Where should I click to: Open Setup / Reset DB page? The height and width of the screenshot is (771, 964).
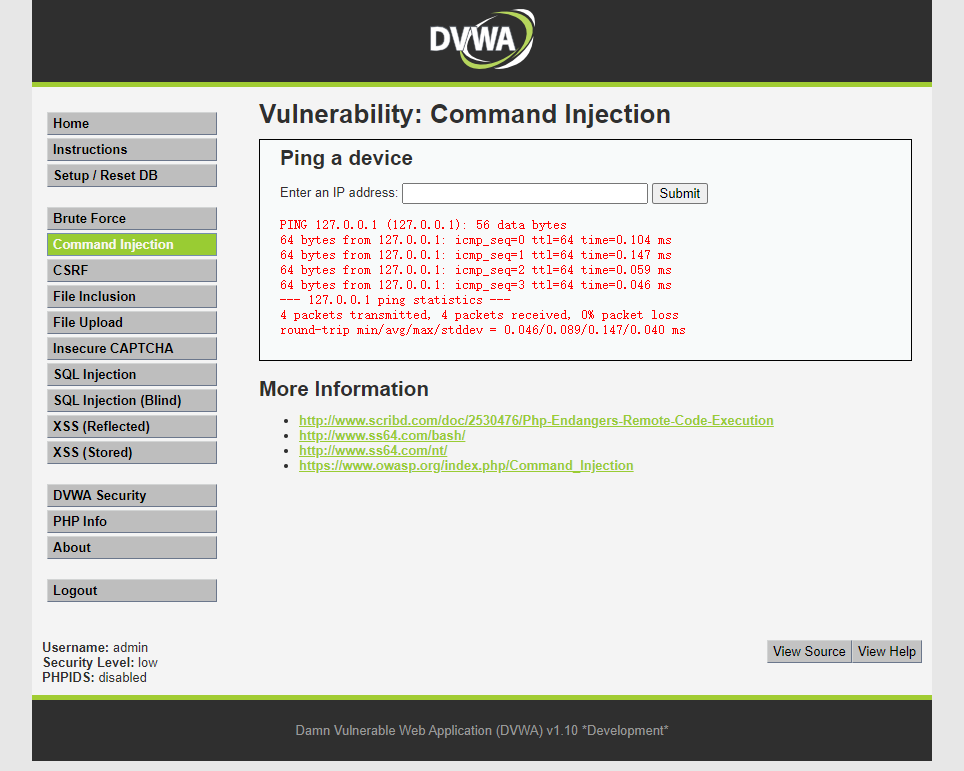[x=131, y=176]
